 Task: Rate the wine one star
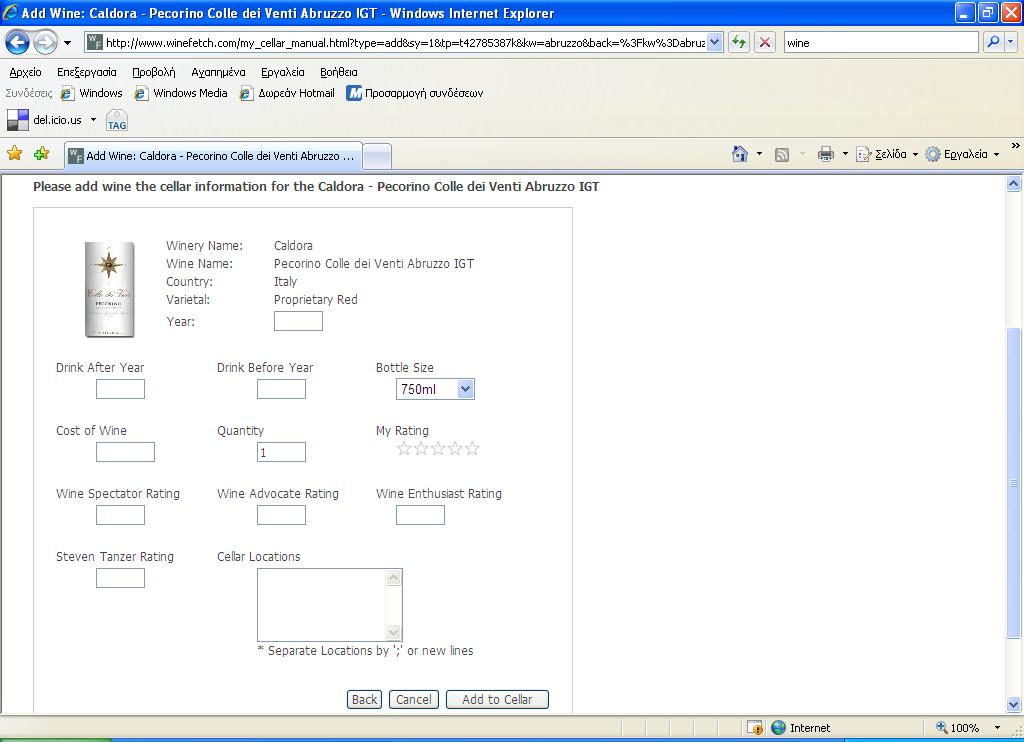click(x=404, y=448)
